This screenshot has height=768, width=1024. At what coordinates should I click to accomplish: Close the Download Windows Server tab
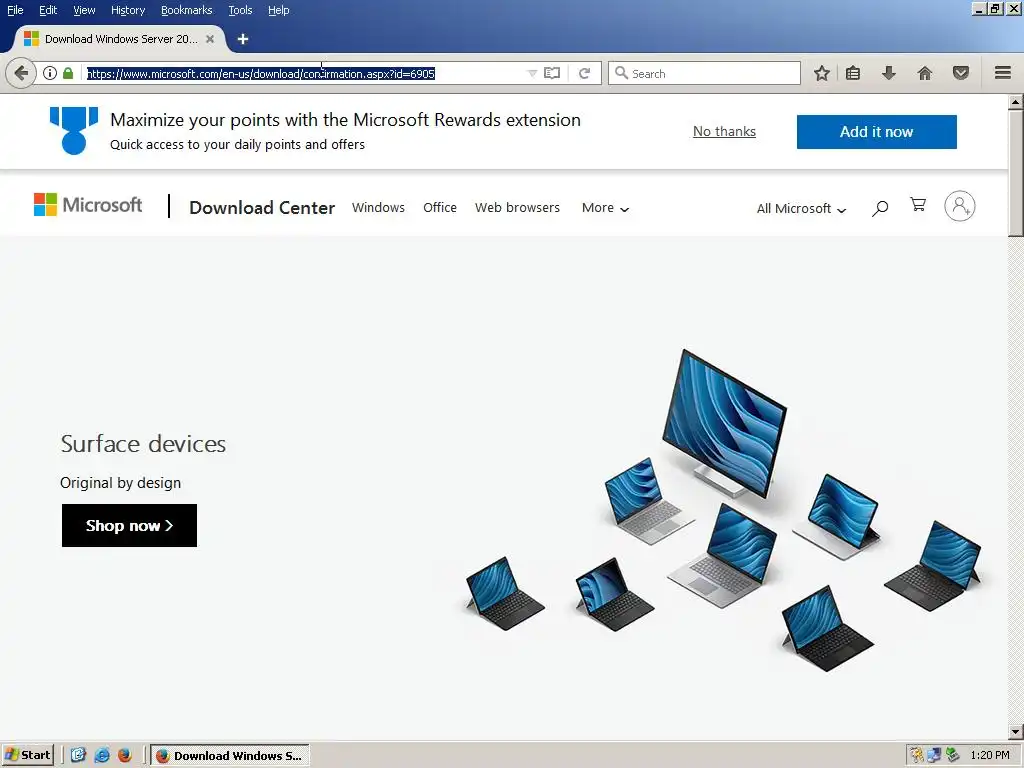(210, 39)
